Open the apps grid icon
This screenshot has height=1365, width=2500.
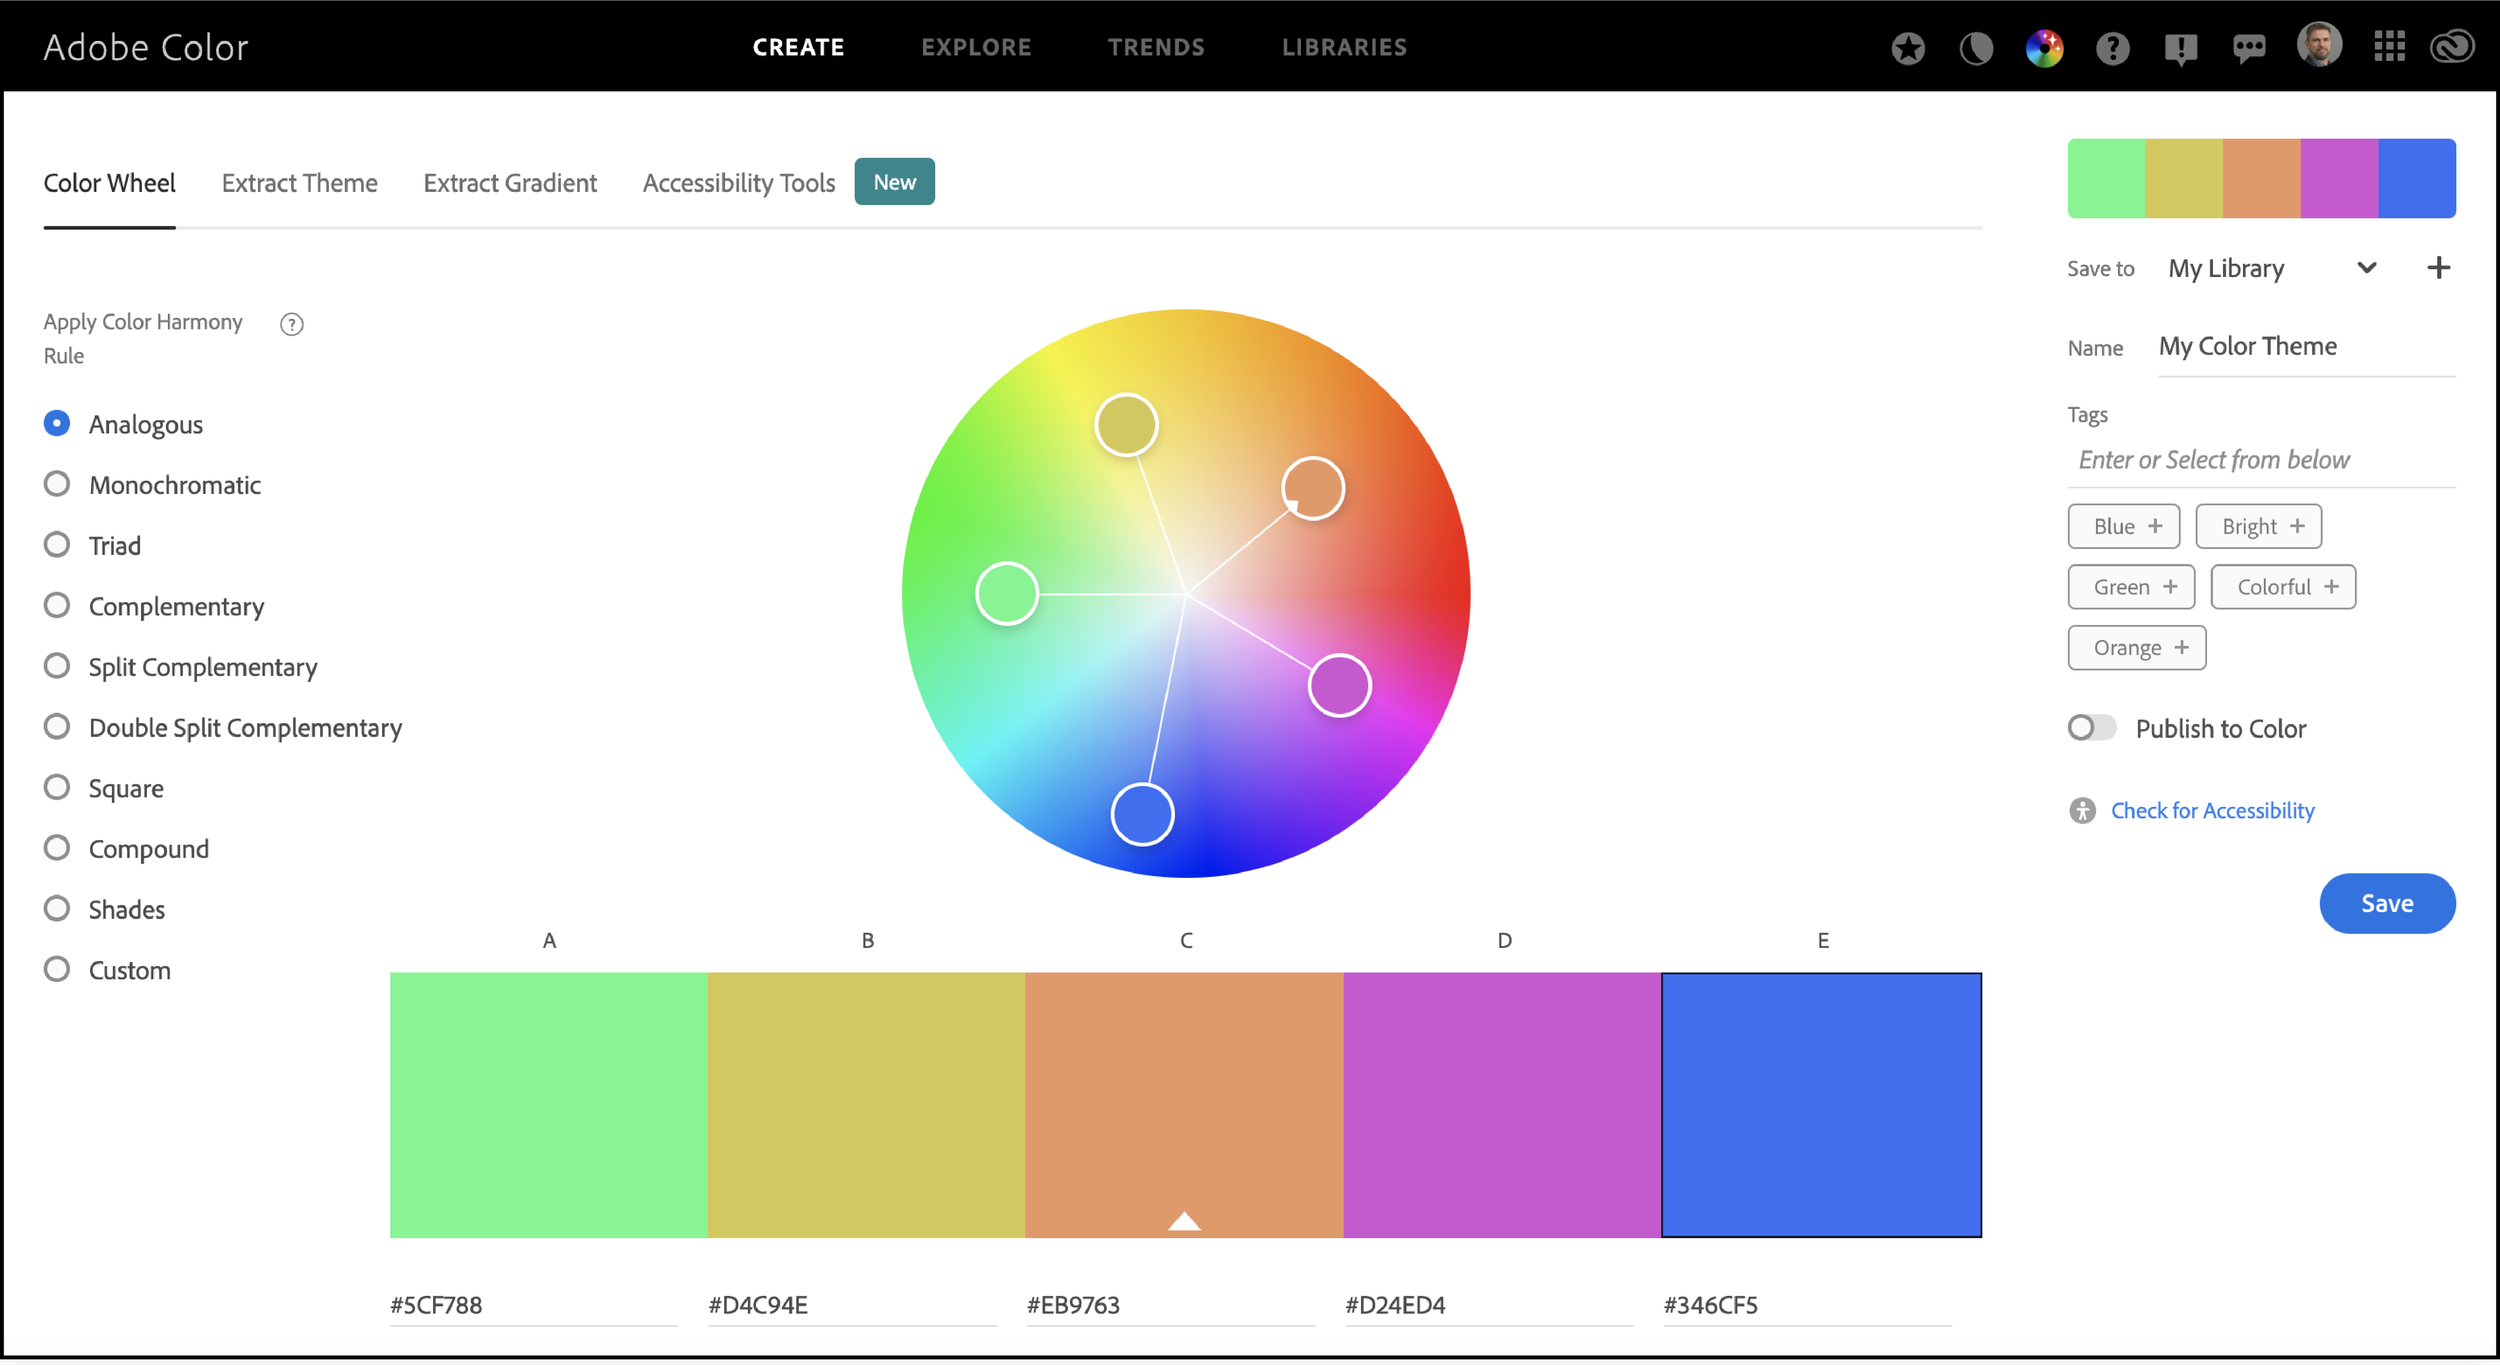(x=2389, y=46)
